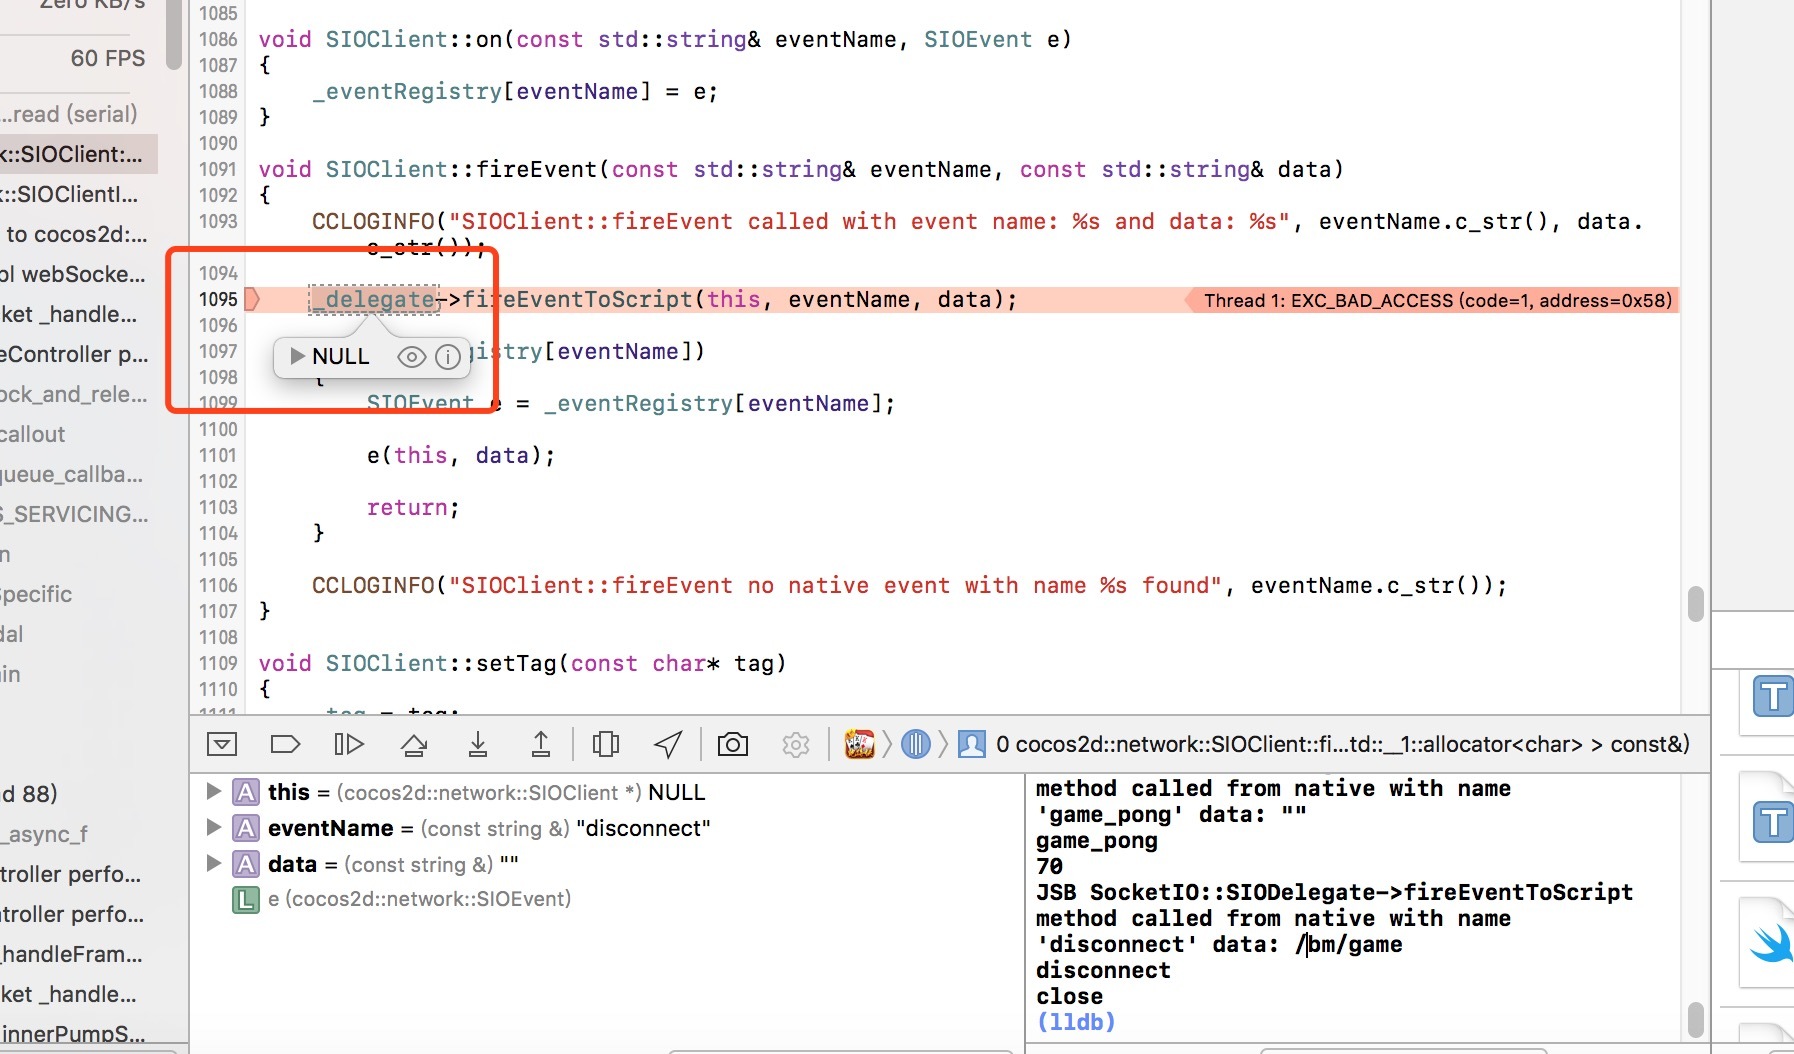
Task: Click the breakpoint marker on line 1095
Action: pyautogui.click(x=253, y=299)
